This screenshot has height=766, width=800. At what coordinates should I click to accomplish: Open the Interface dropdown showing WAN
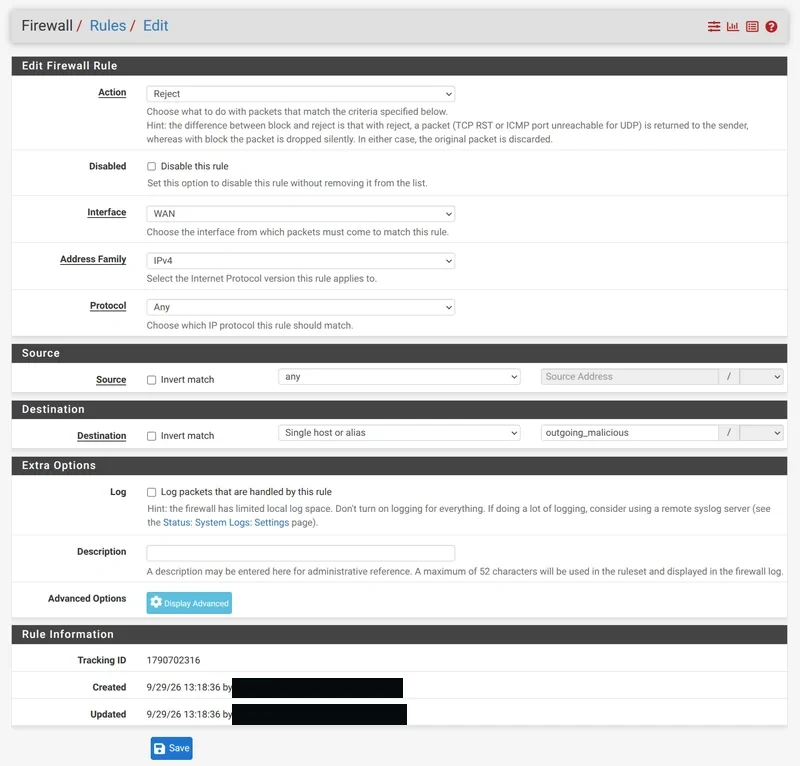[301, 214]
